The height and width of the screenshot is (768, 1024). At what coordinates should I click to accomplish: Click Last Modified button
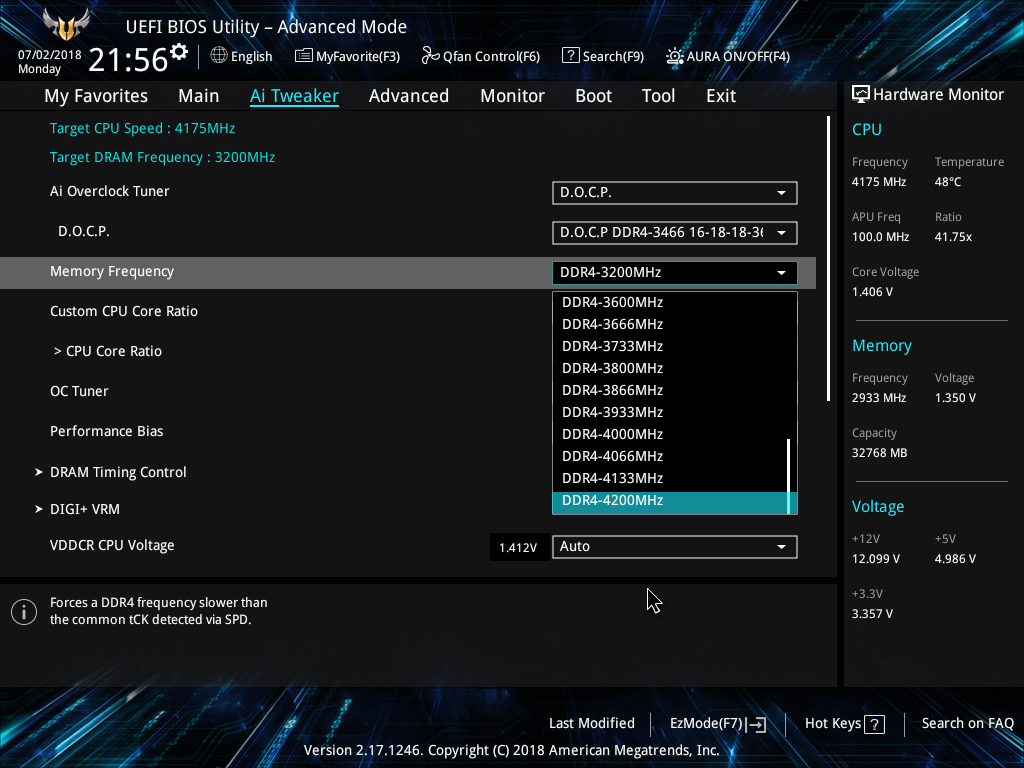point(592,724)
